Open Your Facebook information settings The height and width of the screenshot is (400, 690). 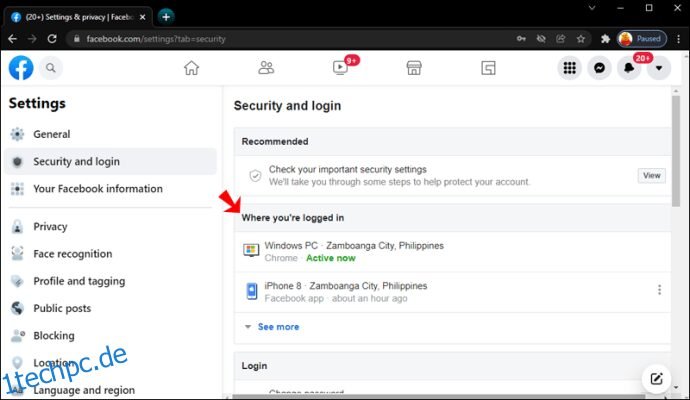click(x=110, y=189)
